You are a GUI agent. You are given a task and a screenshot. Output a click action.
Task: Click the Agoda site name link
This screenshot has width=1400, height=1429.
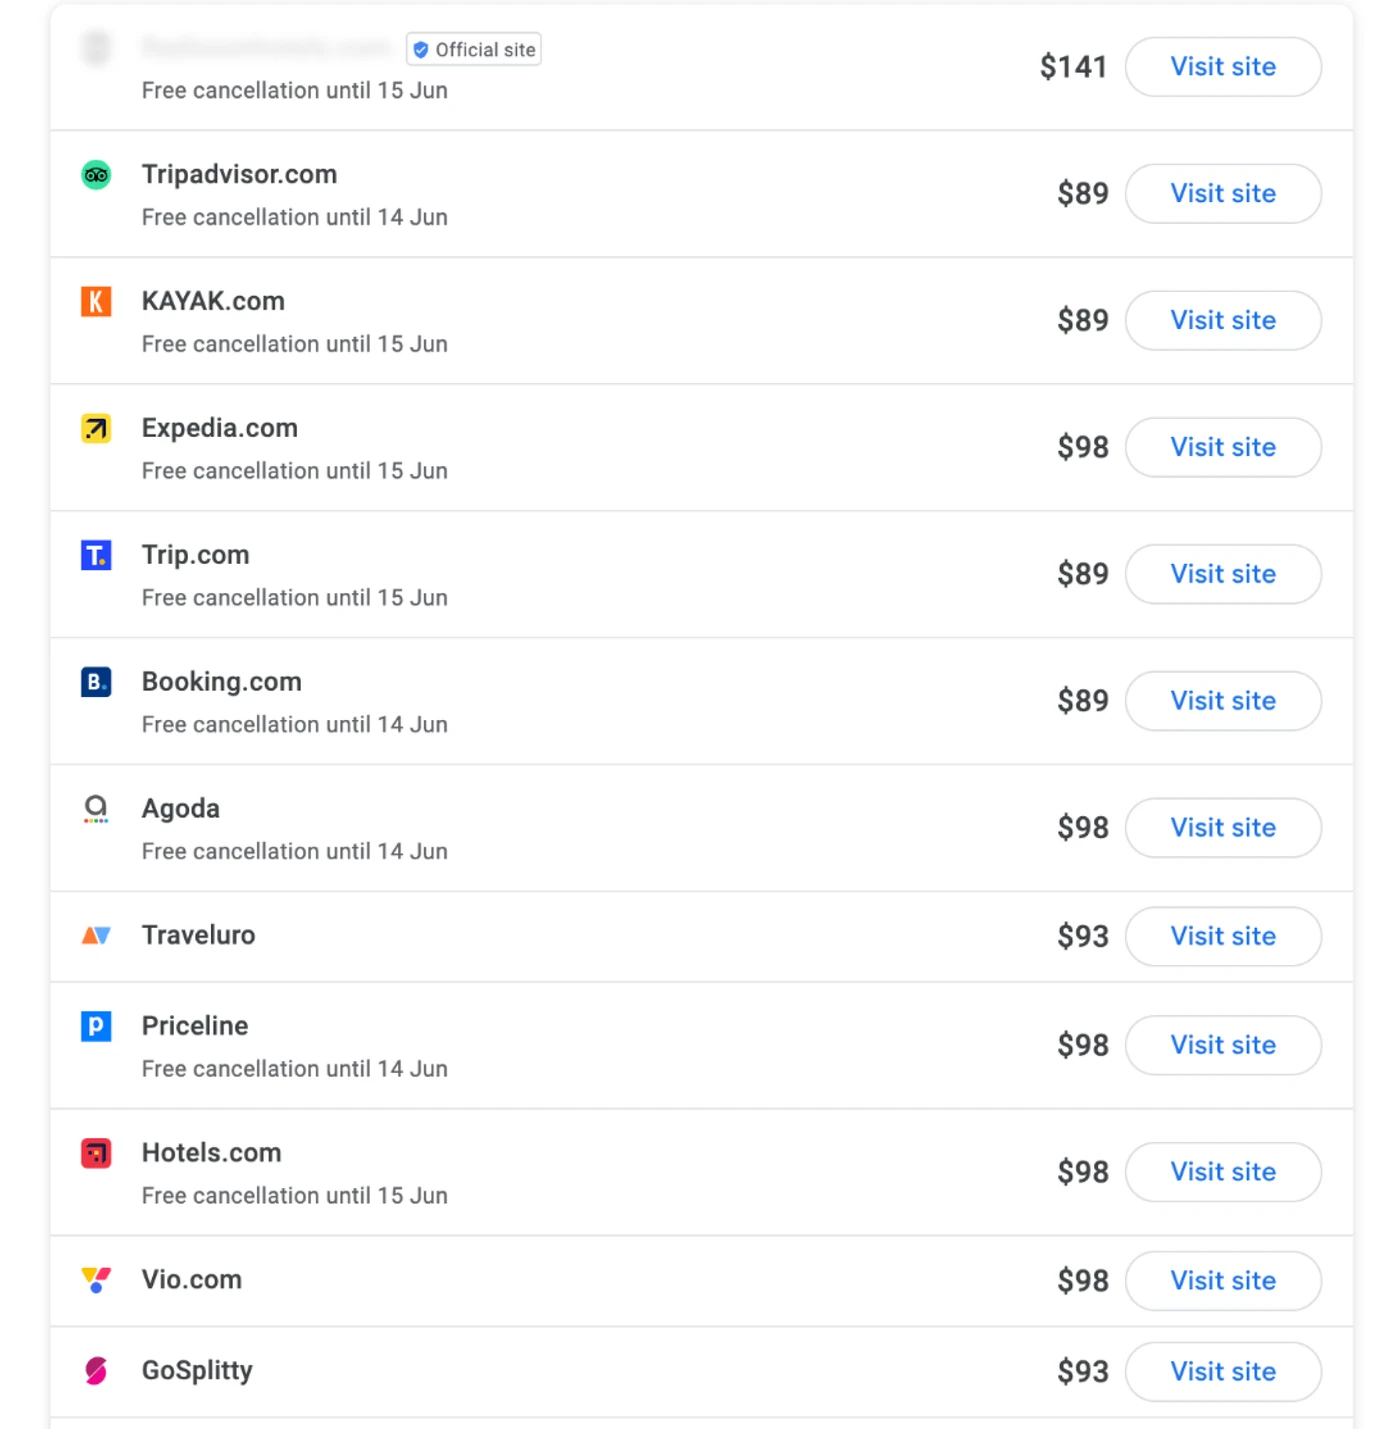[x=180, y=808]
